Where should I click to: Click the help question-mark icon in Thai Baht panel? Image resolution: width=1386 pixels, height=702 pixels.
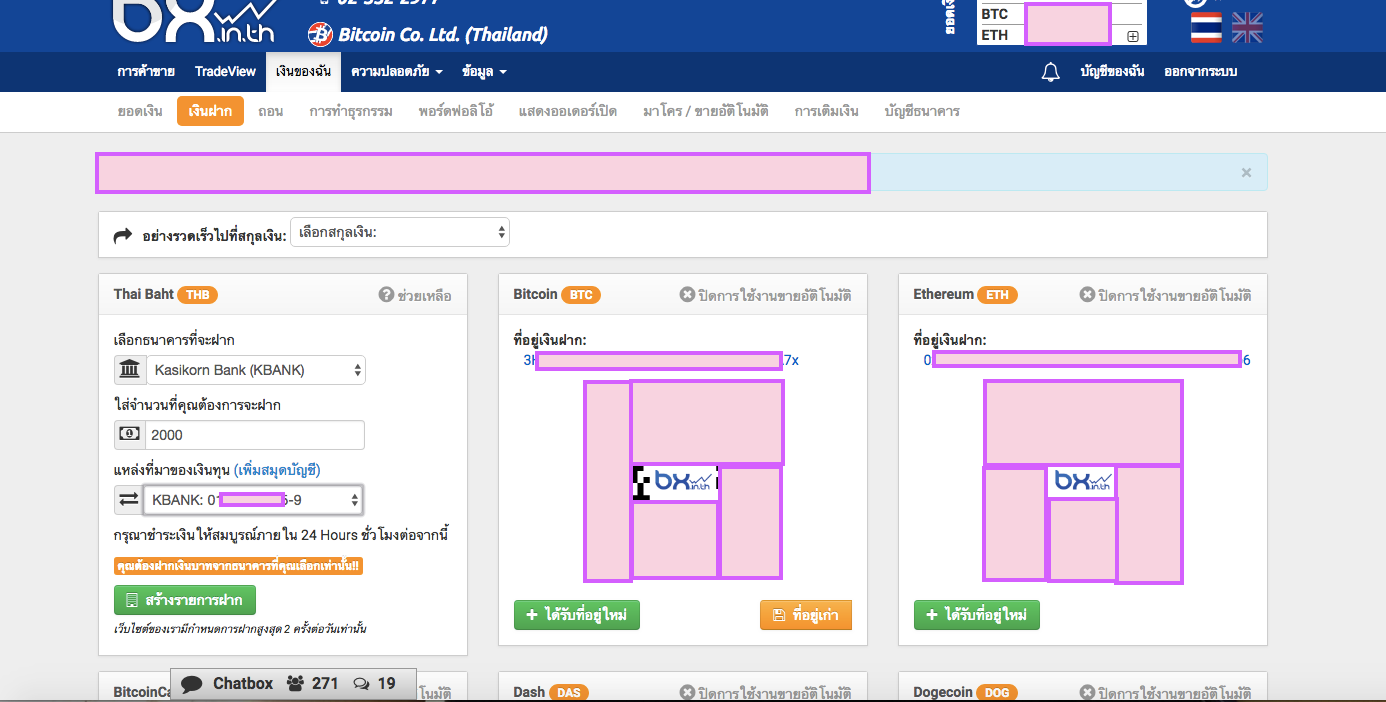[386, 295]
